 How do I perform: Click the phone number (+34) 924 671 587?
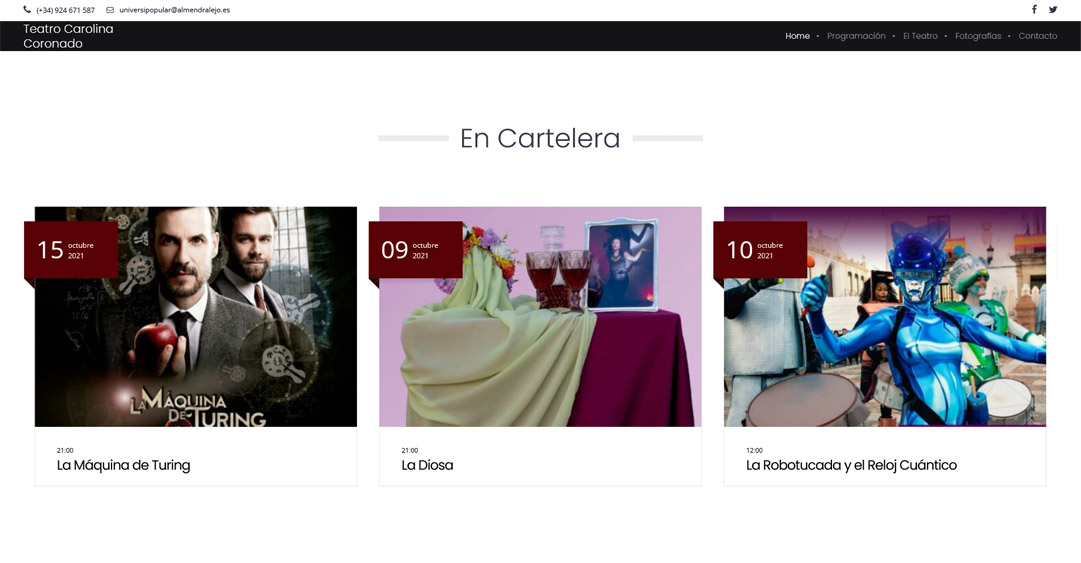(x=65, y=10)
